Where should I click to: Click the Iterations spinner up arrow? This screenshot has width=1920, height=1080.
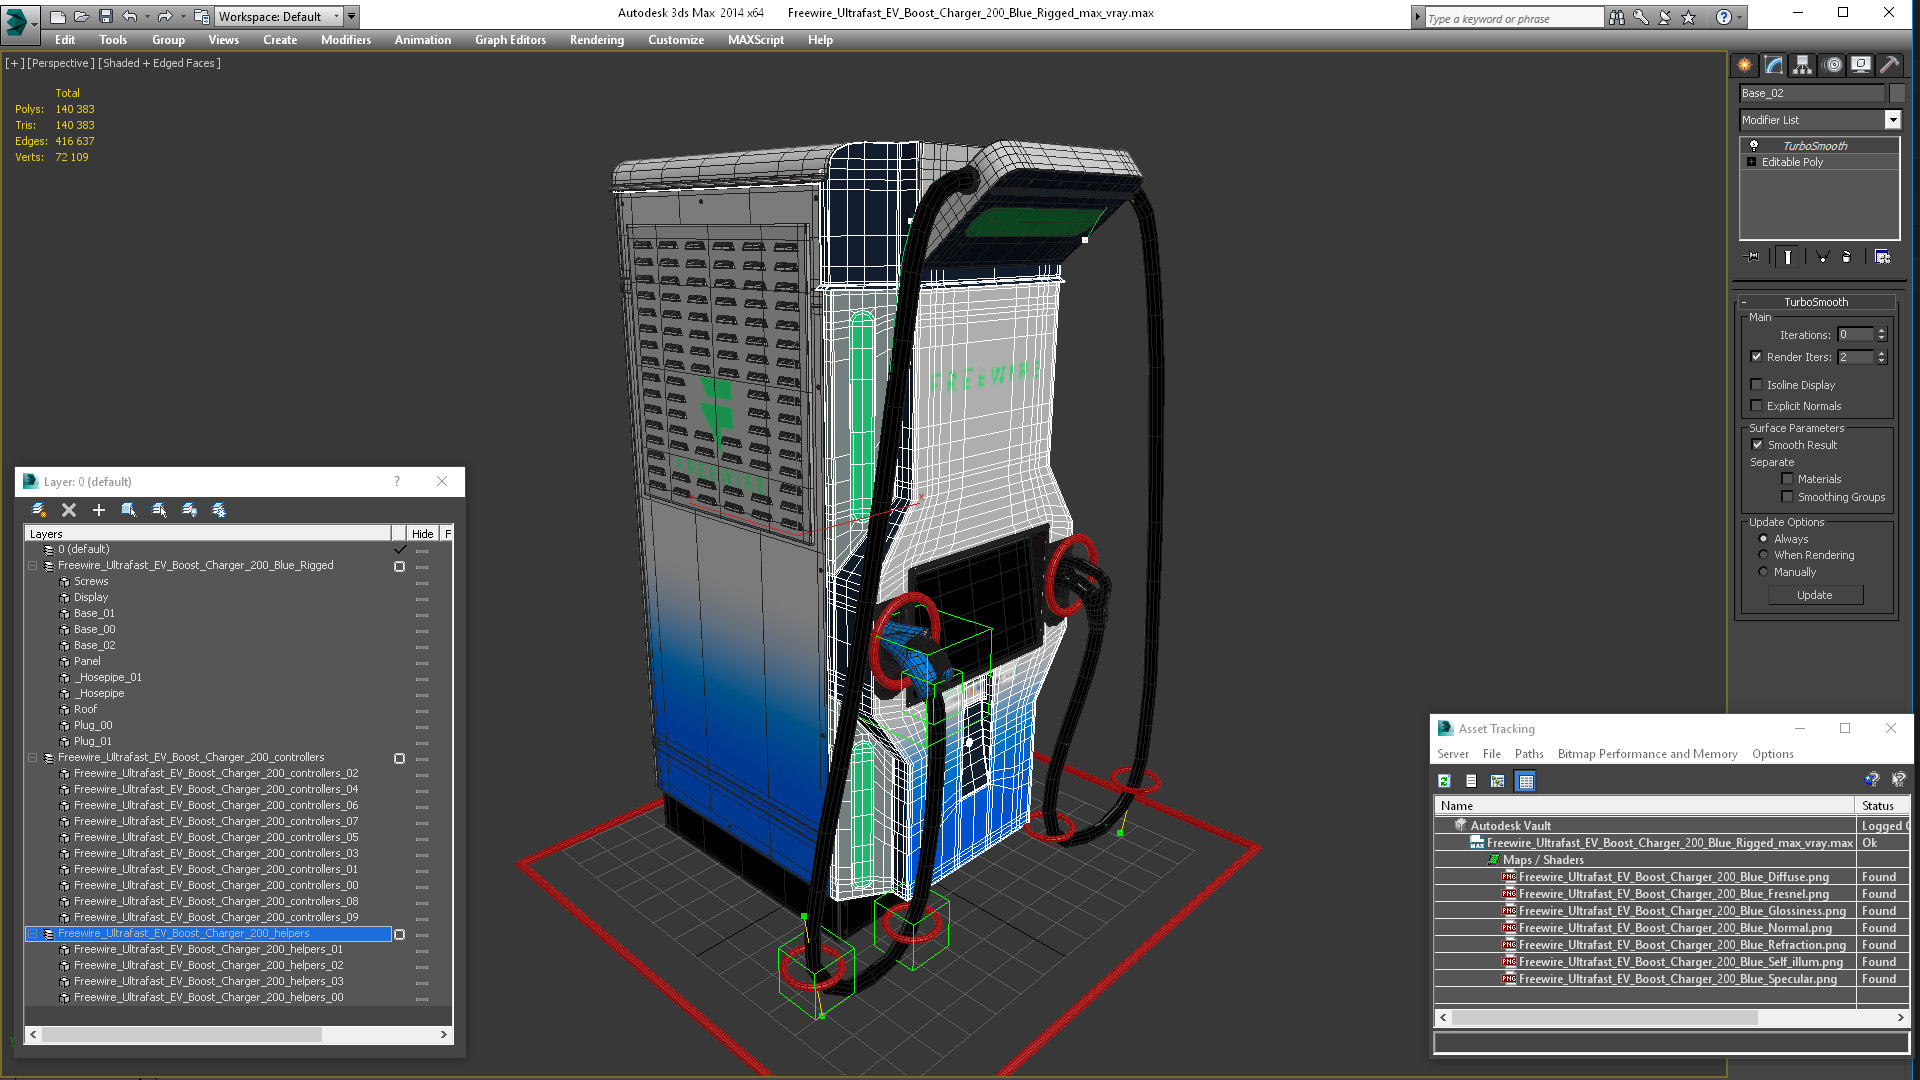point(1881,331)
